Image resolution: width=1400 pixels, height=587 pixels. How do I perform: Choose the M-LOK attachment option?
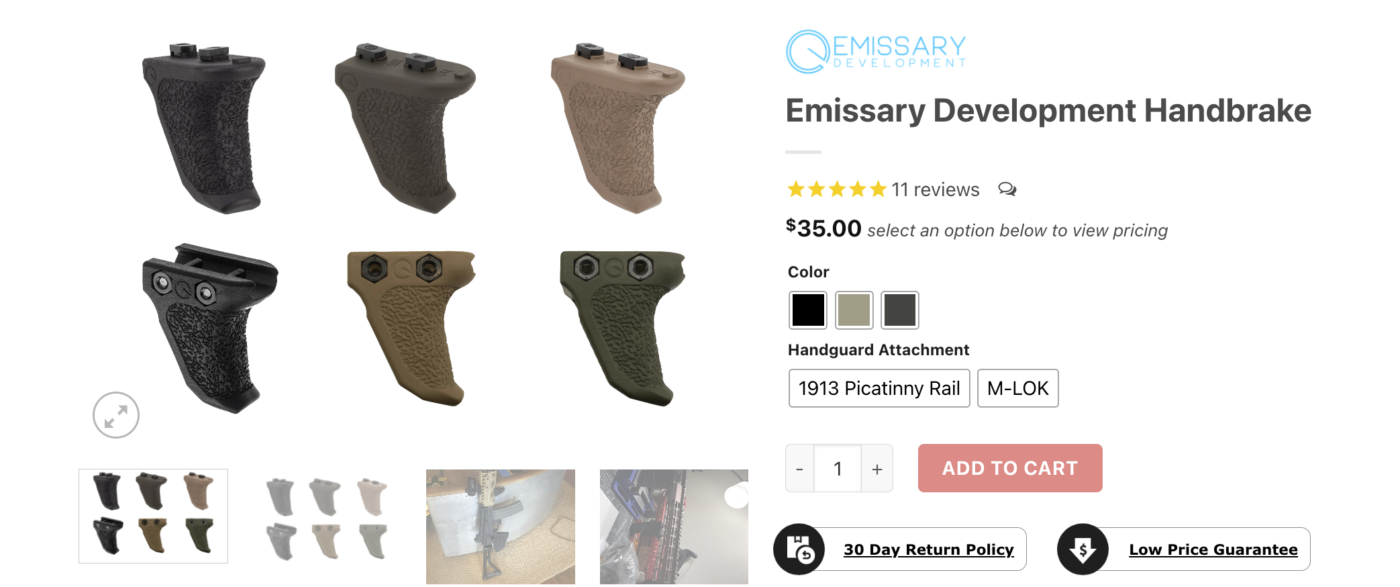pyautogui.click(x=1018, y=388)
